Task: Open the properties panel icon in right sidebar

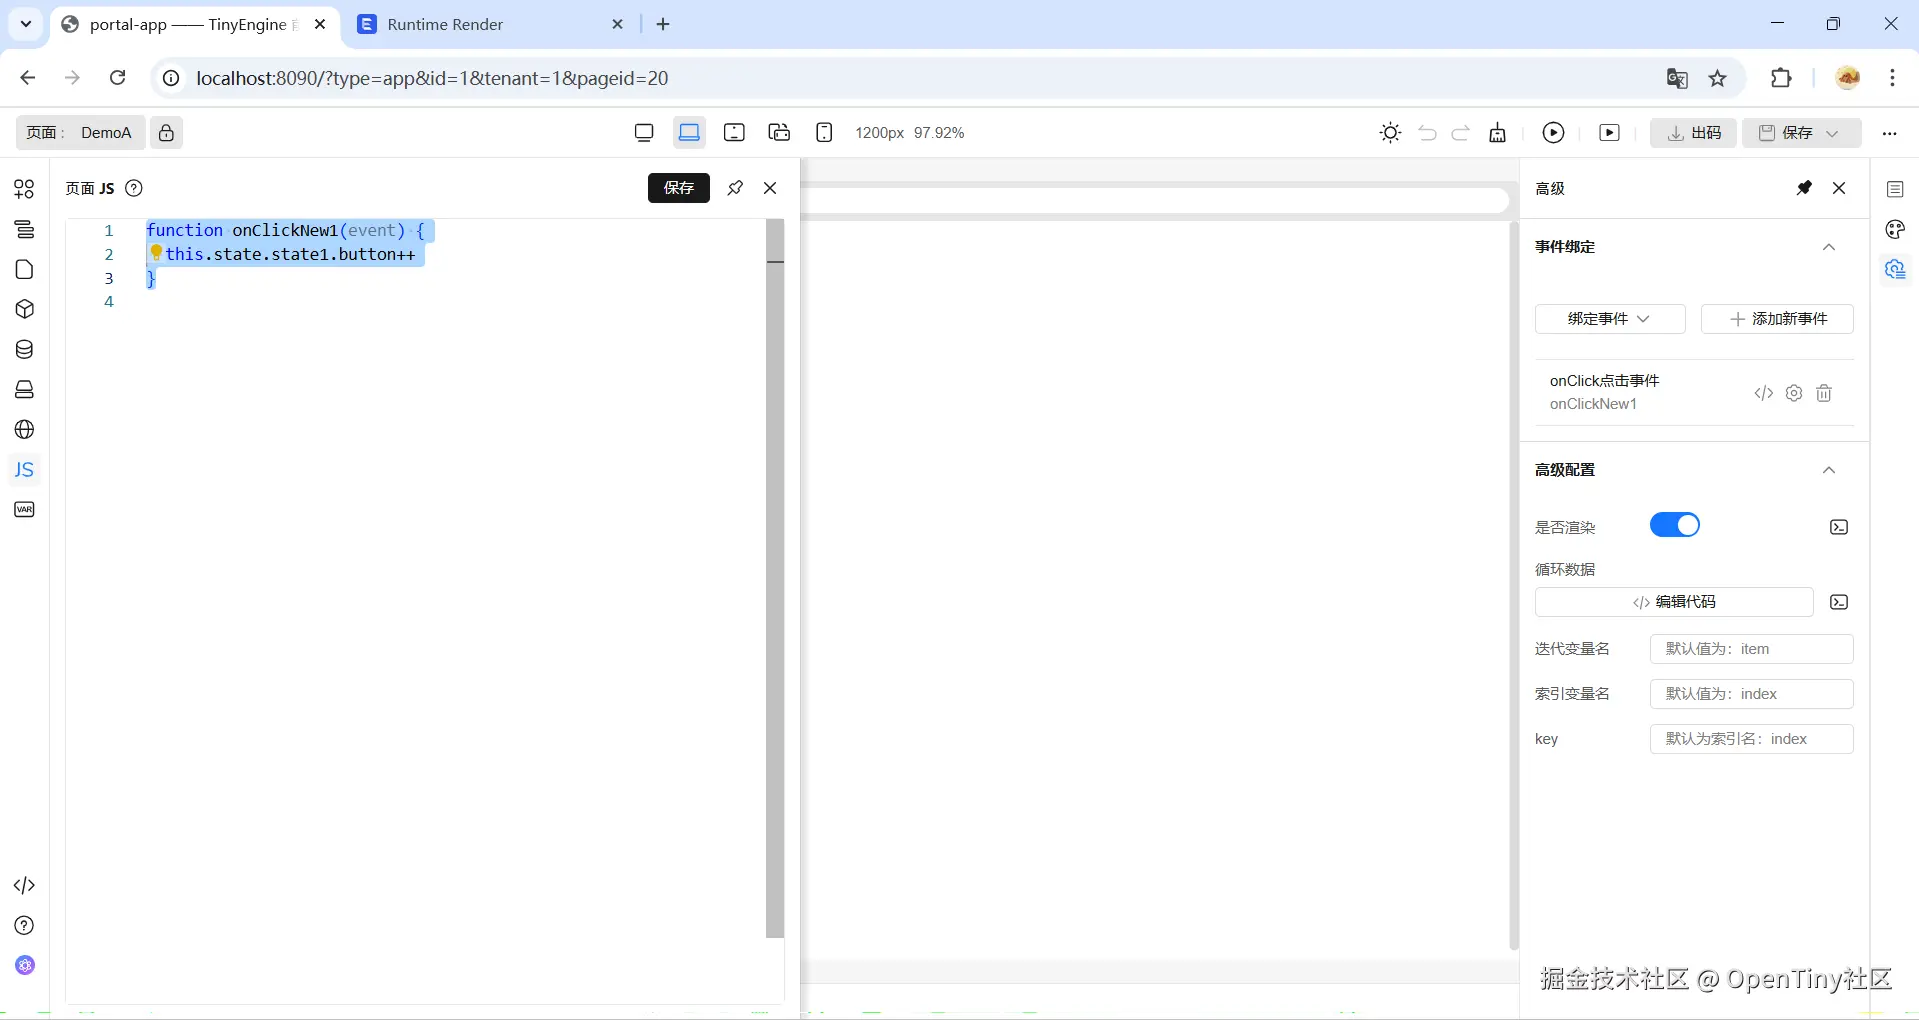Action: click(x=1895, y=189)
